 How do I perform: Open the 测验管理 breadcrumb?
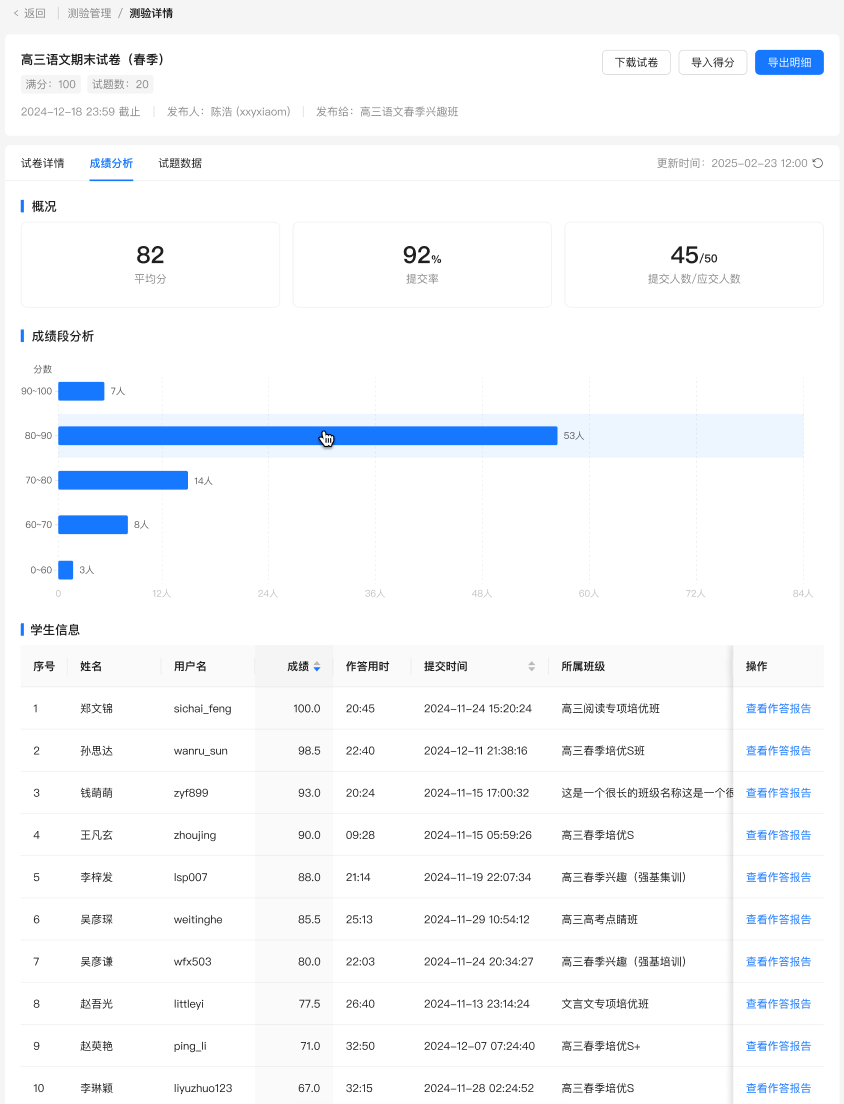point(89,13)
